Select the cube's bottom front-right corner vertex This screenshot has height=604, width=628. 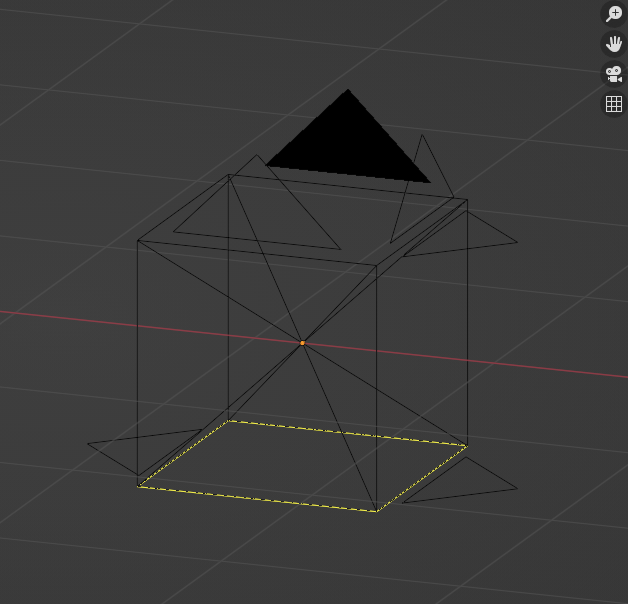click(x=376, y=511)
